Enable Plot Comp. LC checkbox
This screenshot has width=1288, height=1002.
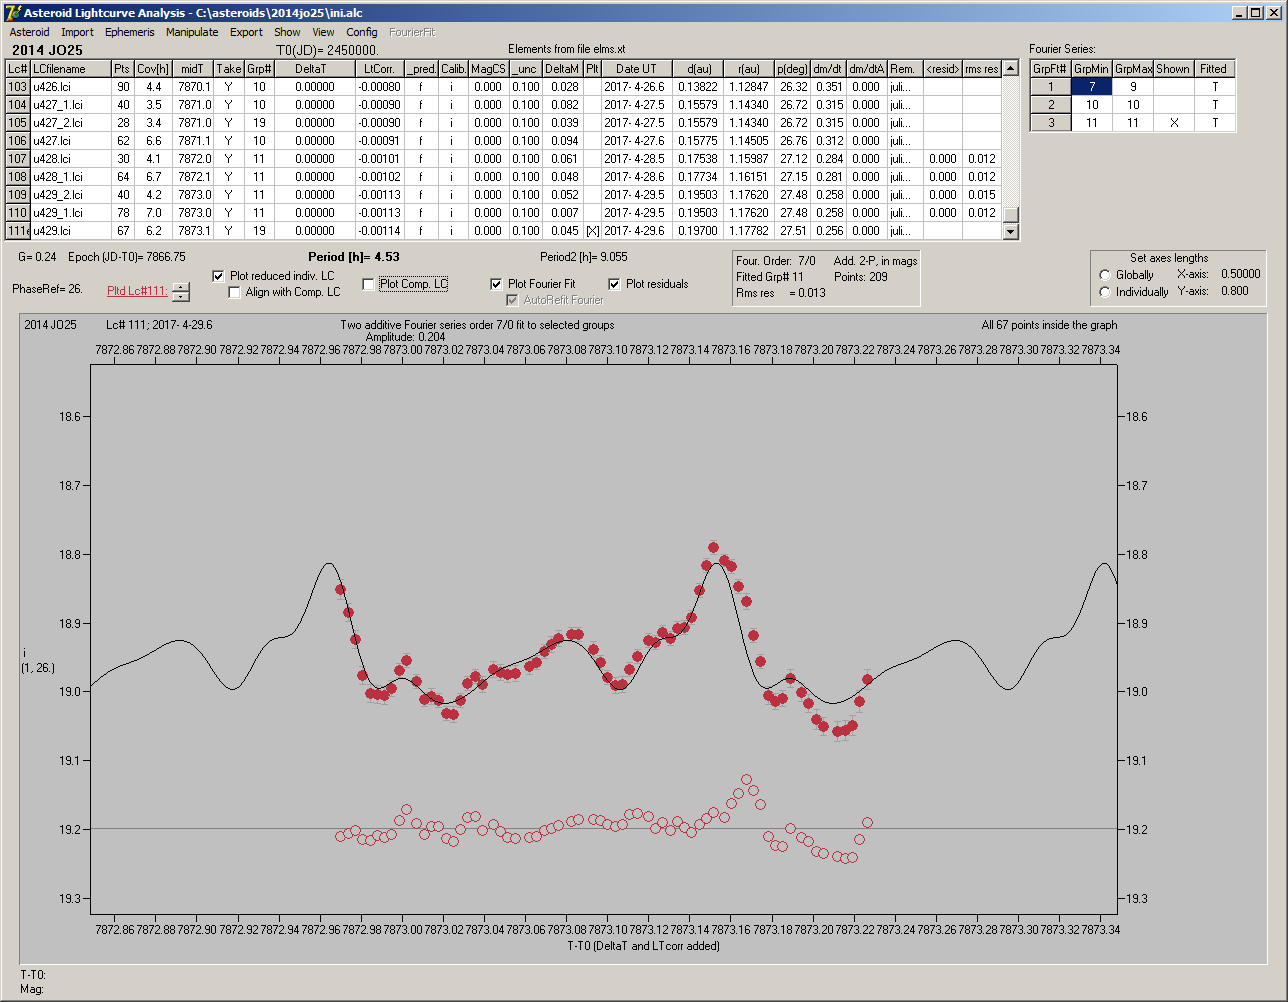[368, 284]
